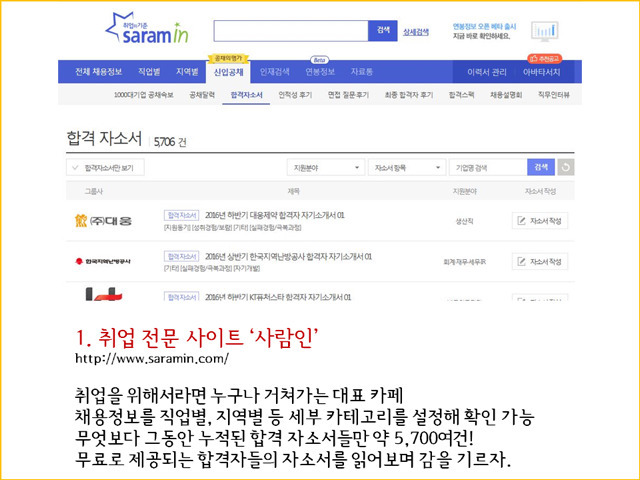The width and height of the screenshot is (640, 480).
Task: Open 면접 질문후기 submenu
Action: 348,95
